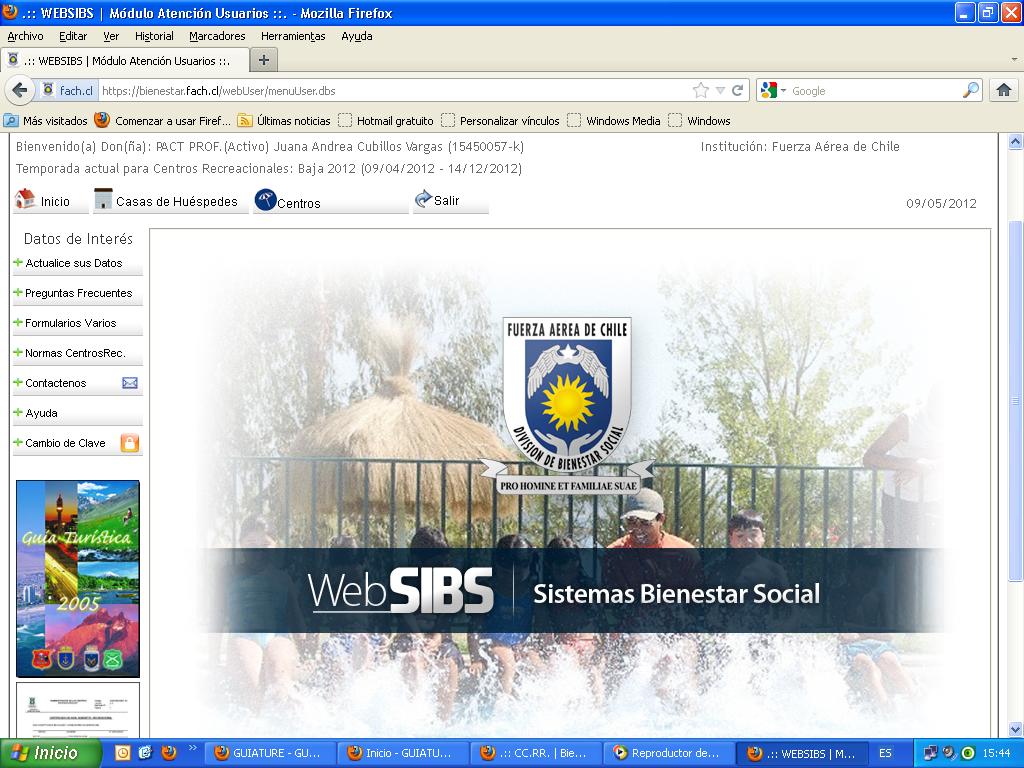Open the Formularios Varios link

70,323
